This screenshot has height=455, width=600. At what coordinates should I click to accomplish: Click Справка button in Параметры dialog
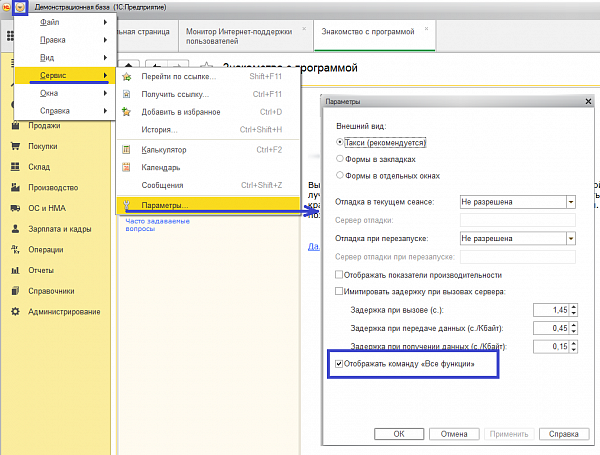click(564, 434)
